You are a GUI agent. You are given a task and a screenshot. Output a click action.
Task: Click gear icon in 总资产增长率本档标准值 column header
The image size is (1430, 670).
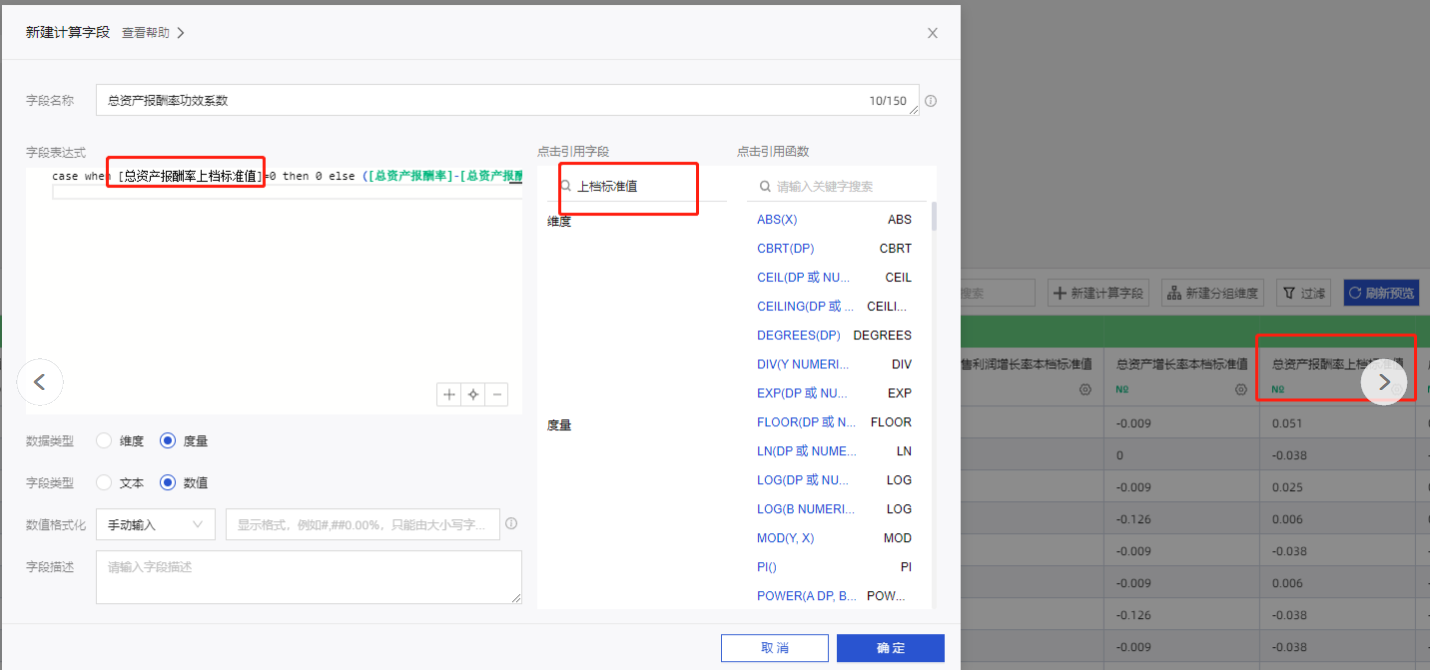coord(1241,390)
